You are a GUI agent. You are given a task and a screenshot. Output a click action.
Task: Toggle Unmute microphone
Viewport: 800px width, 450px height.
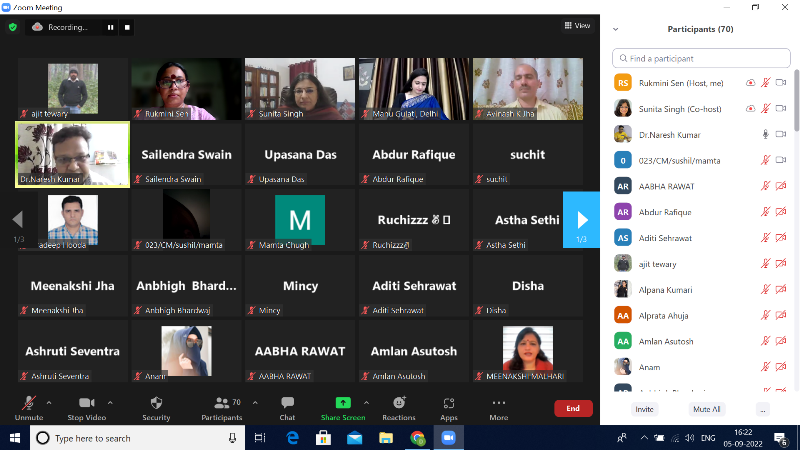[28, 403]
